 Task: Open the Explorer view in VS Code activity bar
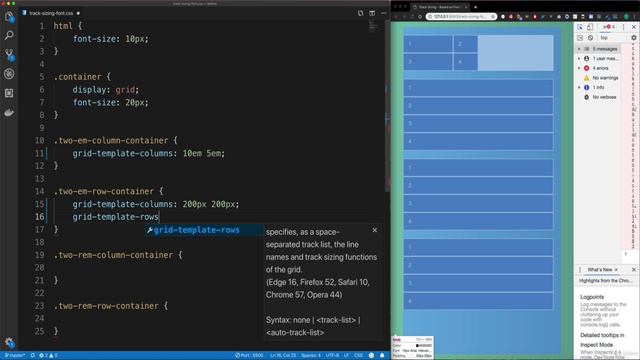coord(9,17)
